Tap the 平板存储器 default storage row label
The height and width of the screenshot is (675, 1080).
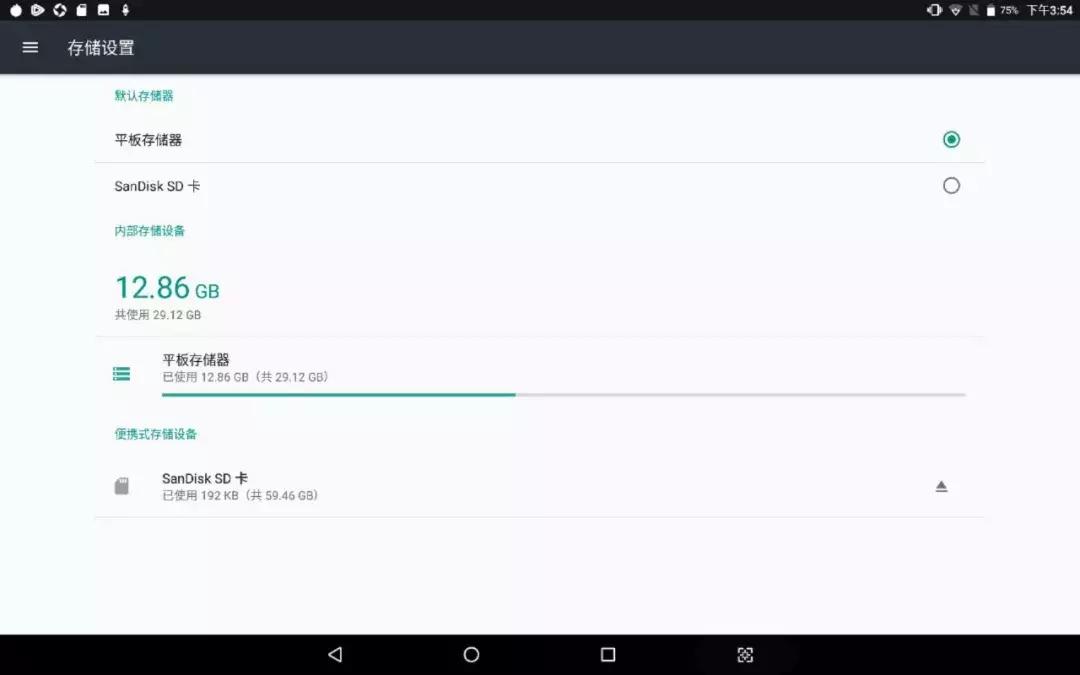click(148, 140)
